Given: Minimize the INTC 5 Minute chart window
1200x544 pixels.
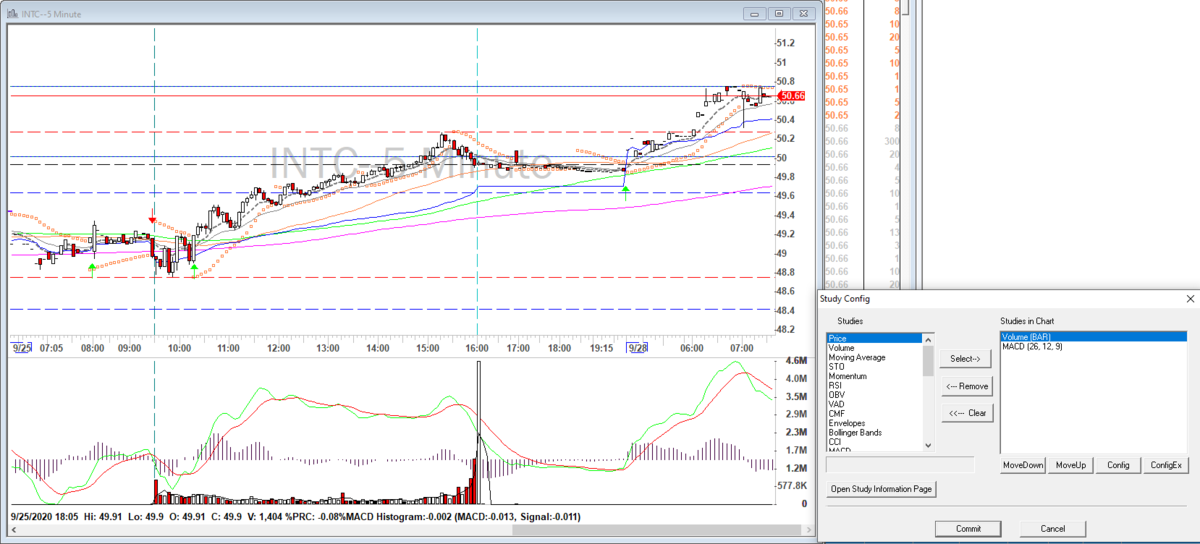Looking at the screenshot, I should (755, 13).
